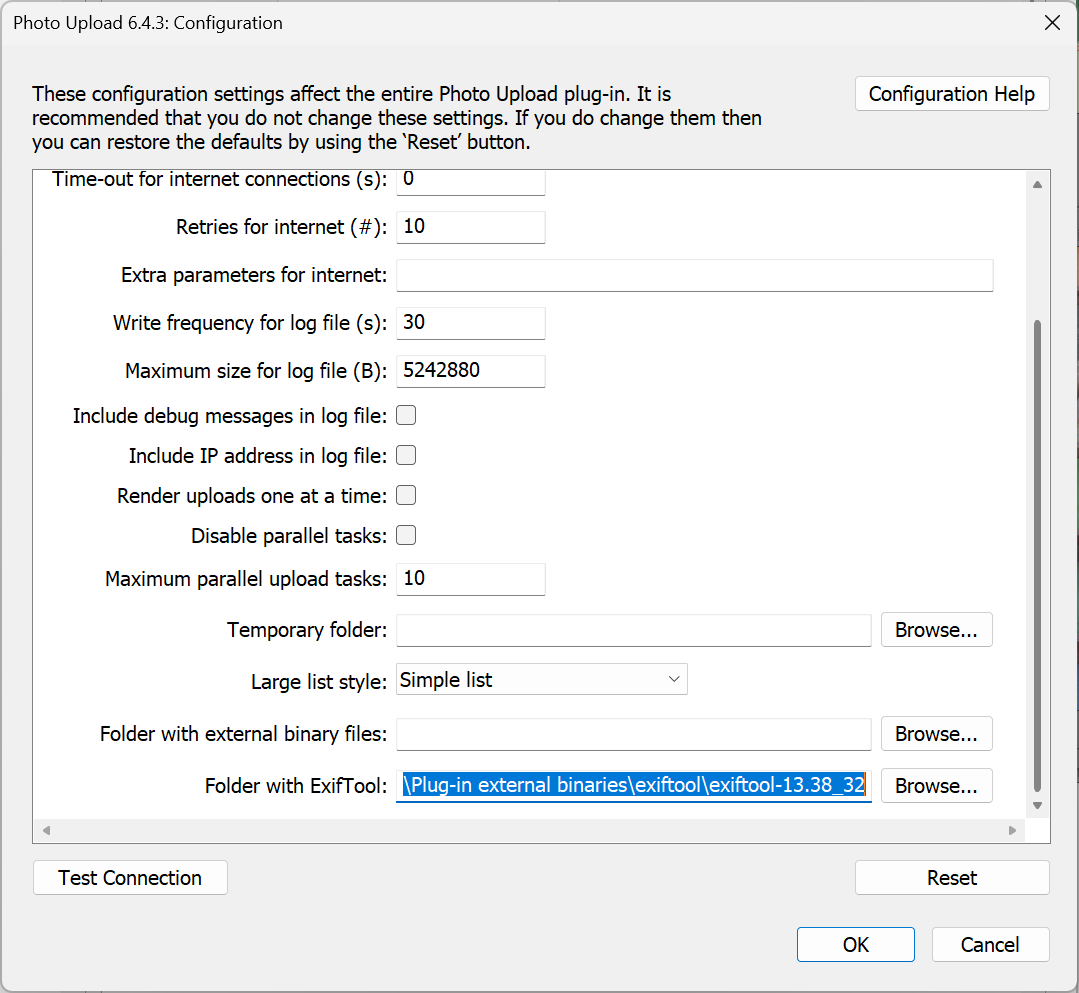
Task: Cancel the configuration dialog
Action: click(989, 945)
